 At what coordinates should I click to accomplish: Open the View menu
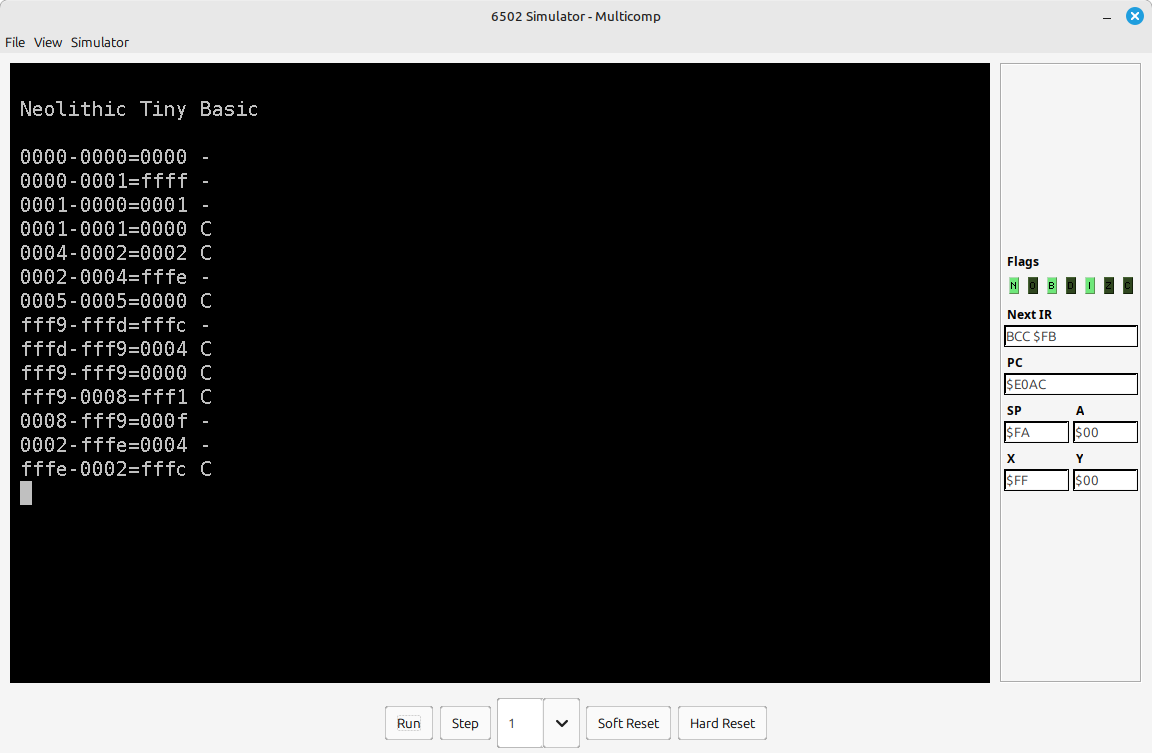pyautogui.click(x=48, y=42)
